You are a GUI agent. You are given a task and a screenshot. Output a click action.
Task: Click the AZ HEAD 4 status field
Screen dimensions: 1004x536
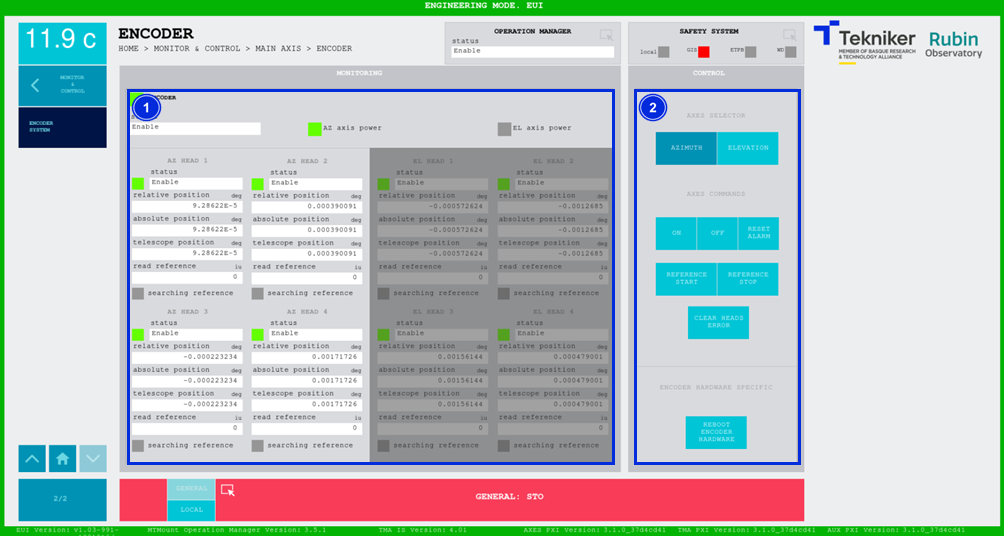click(316, 334)
